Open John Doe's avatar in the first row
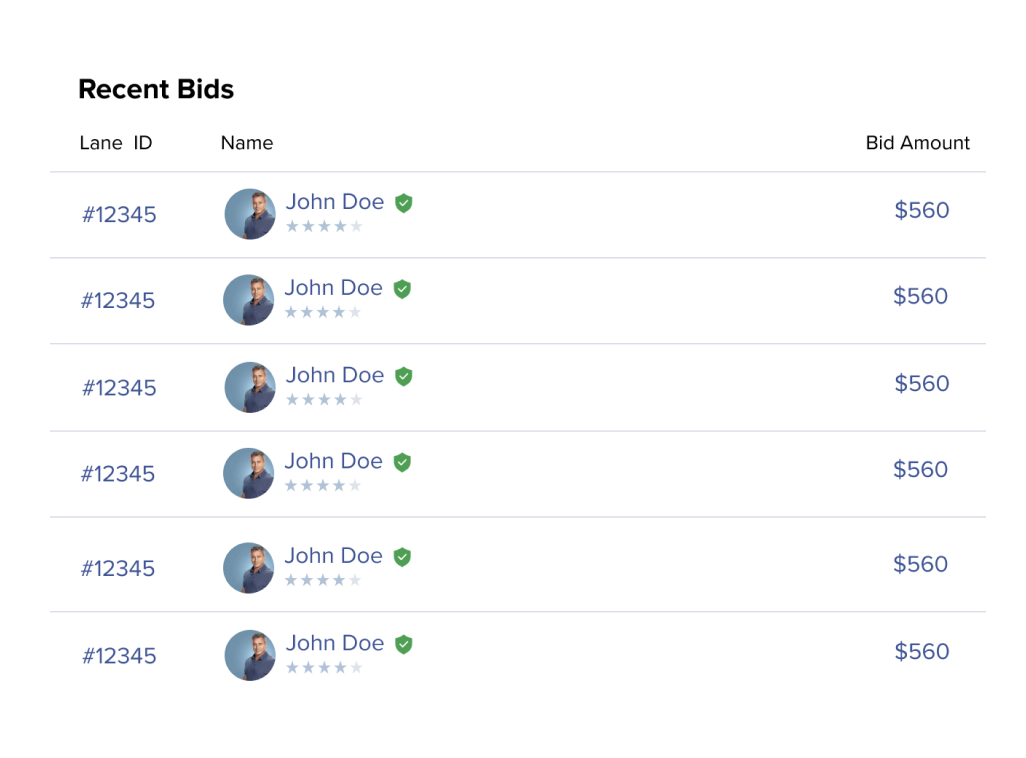Image resolution: width=1026 pixels, height=758 pixels. [x=250, y=214]
